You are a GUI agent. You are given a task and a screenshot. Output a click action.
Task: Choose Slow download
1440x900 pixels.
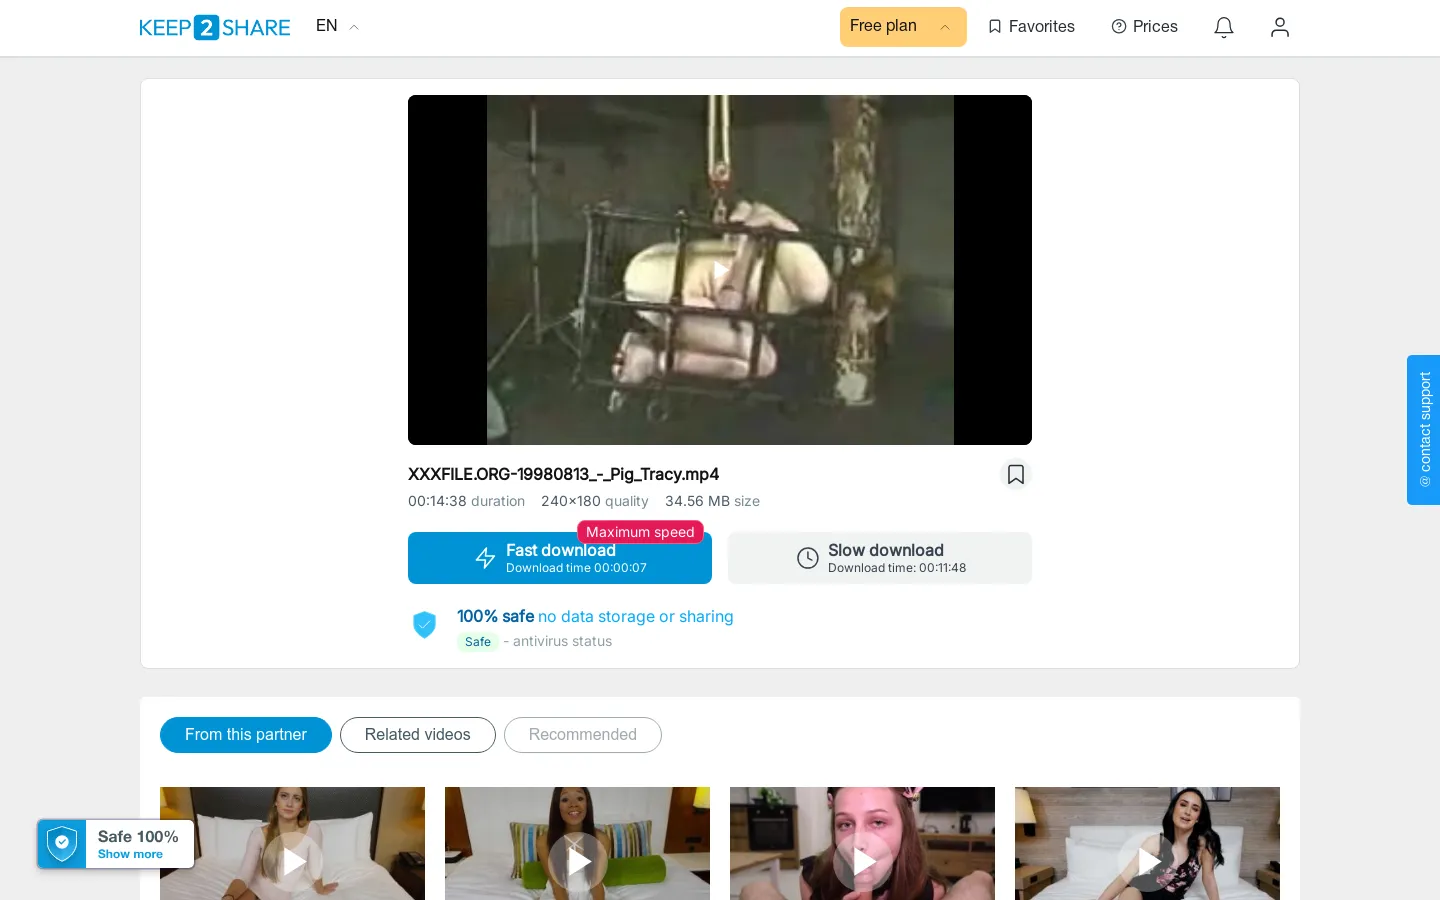coord(880,558)
